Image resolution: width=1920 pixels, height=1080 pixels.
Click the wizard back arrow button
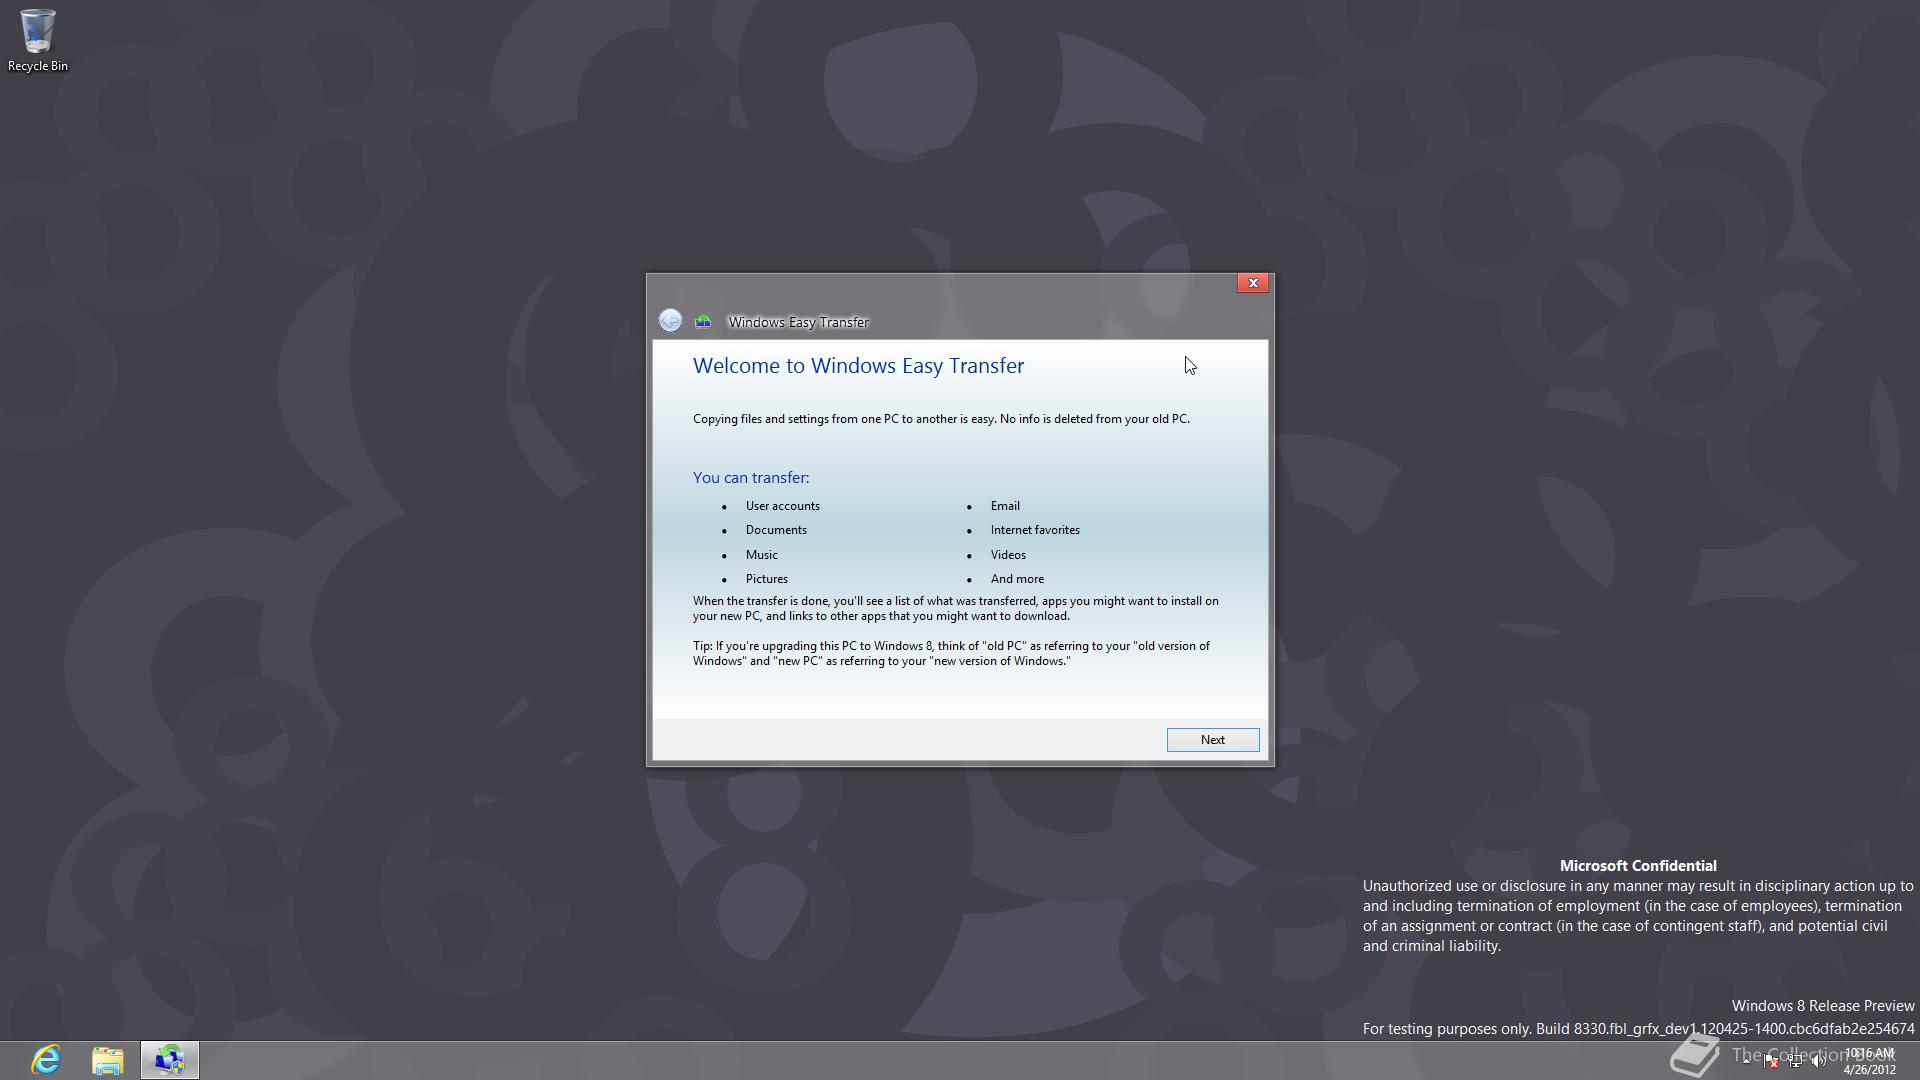670,321
